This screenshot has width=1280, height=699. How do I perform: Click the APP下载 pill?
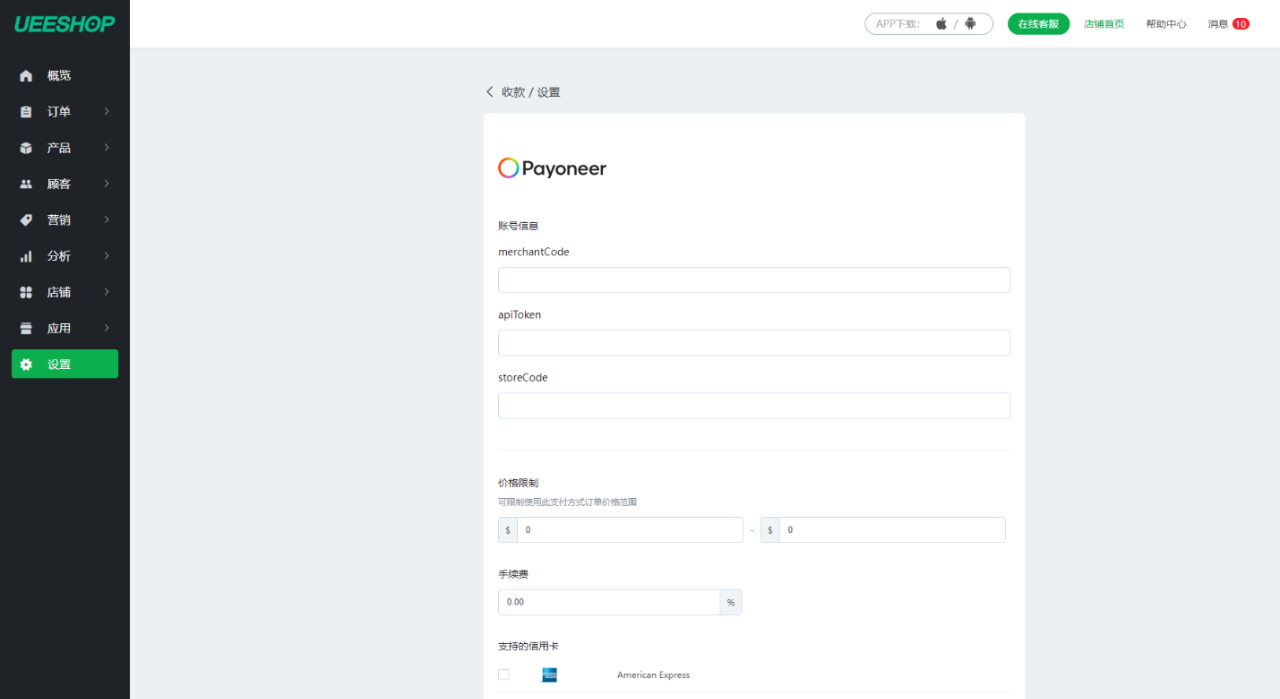click(x=929, y=24)
